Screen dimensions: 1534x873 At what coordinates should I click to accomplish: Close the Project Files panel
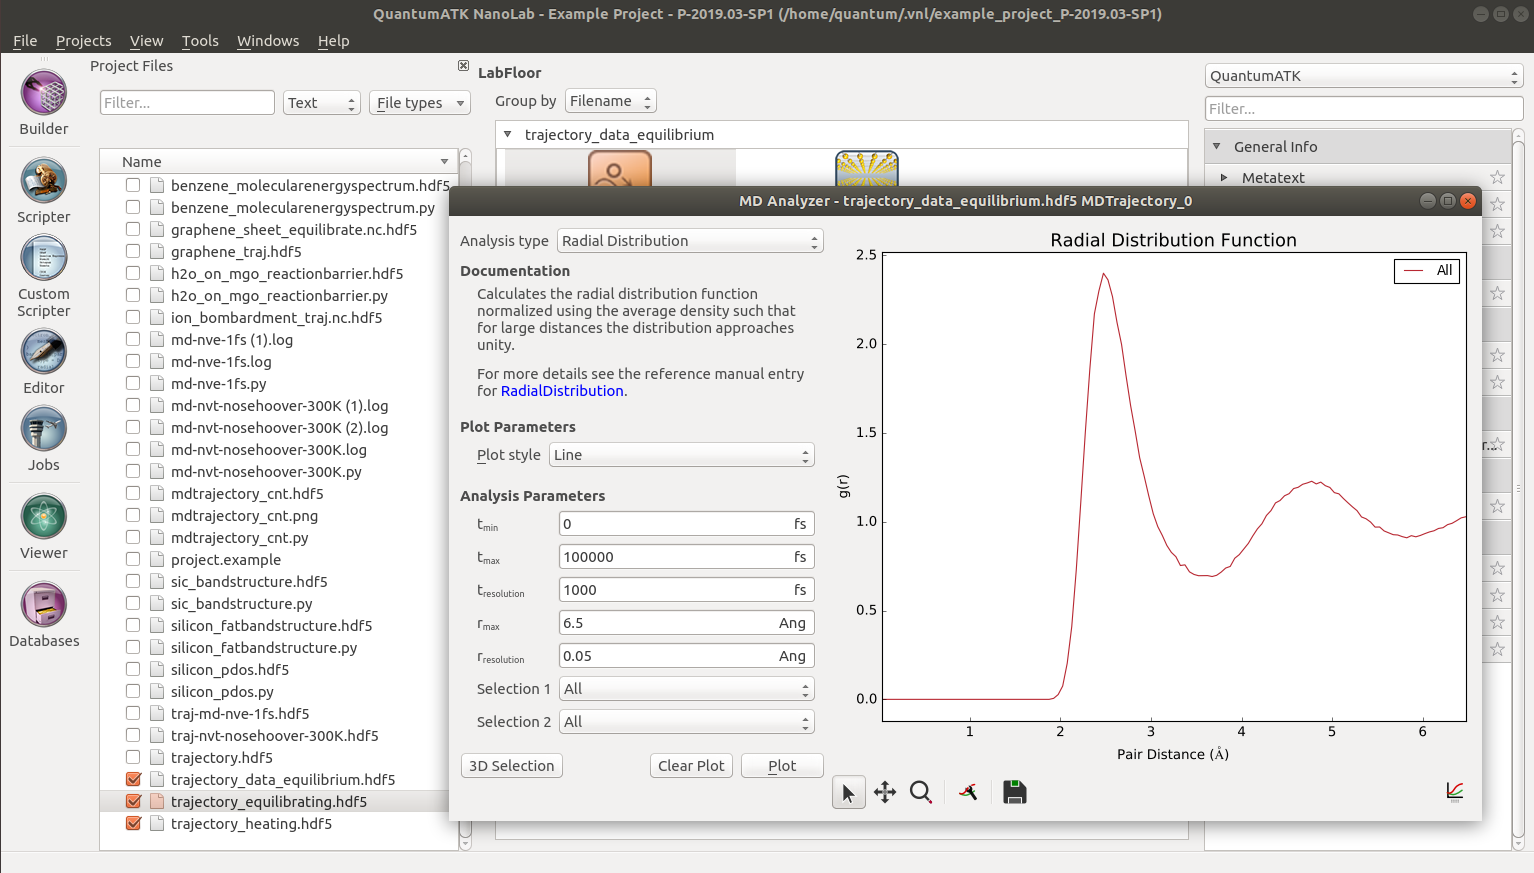[463, 65]
